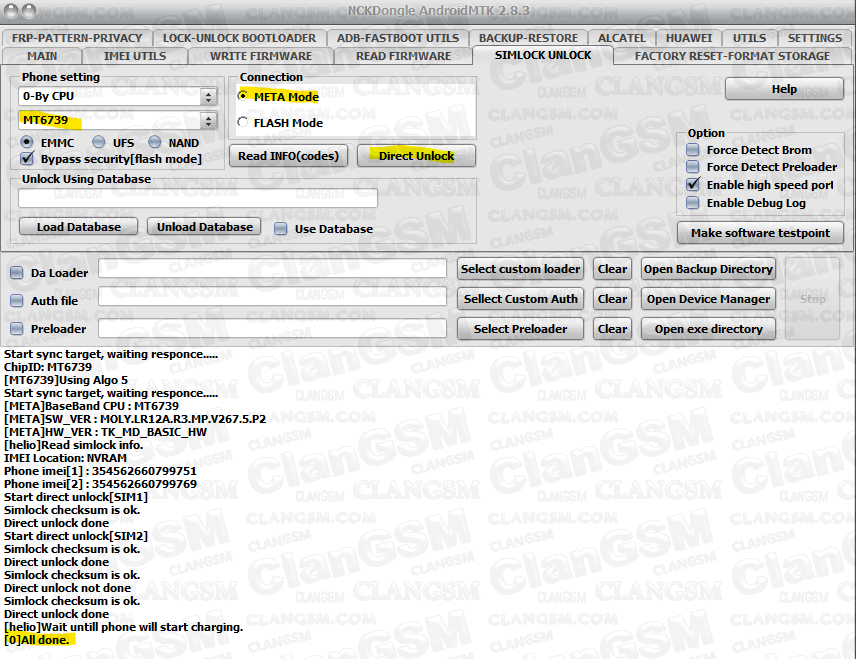Click the Preloader path field
This screenshot has height=659, width=856.
coord(272,329)
